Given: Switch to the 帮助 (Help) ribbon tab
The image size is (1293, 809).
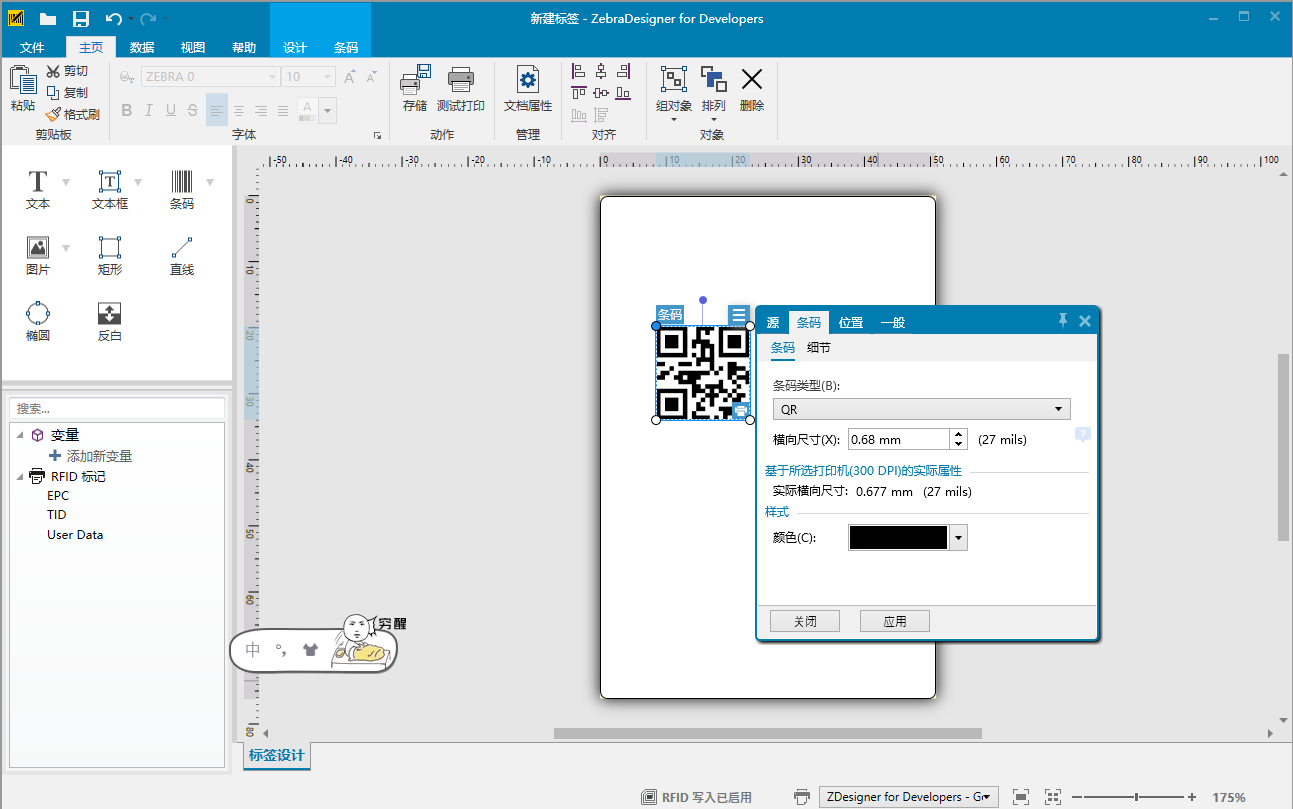Looking at the screenshot, I should pos(244,47).
